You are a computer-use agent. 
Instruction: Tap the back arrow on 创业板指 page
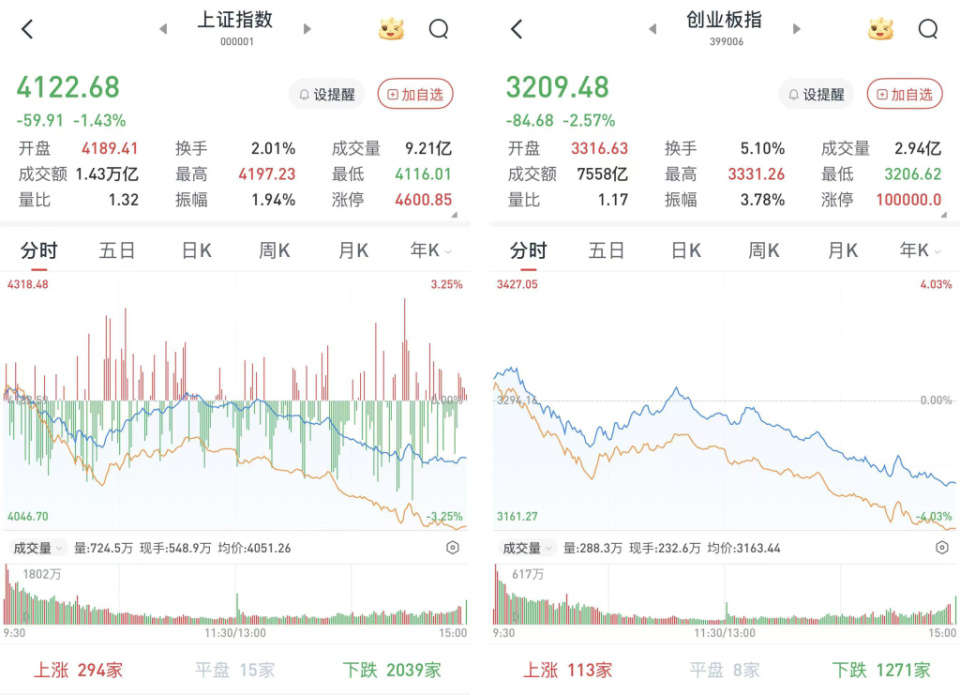pos(516,29)
